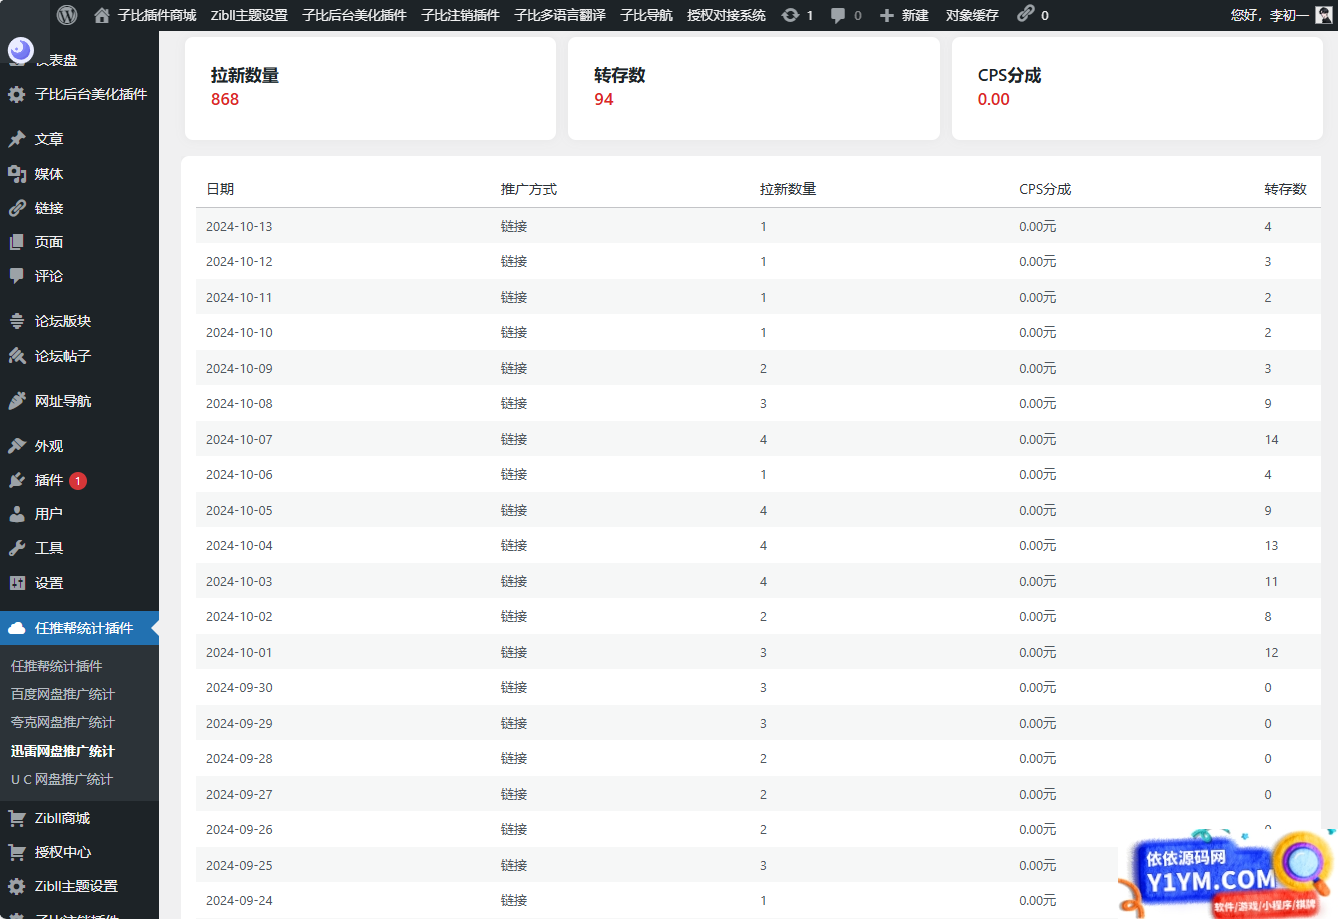Image resolution: width=1338 pixels, height=919 pixels.
Task: Click the date cell 2024-10-07
Action: tap(239, 440)
